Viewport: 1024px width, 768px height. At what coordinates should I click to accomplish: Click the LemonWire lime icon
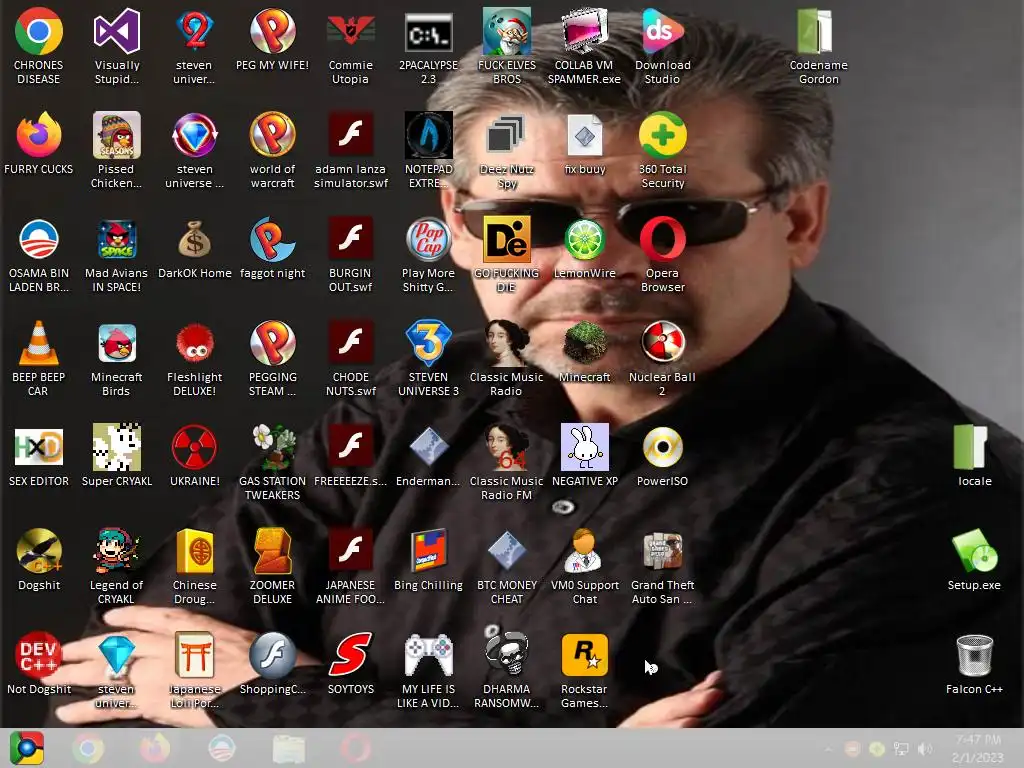(x=584, y=239)
